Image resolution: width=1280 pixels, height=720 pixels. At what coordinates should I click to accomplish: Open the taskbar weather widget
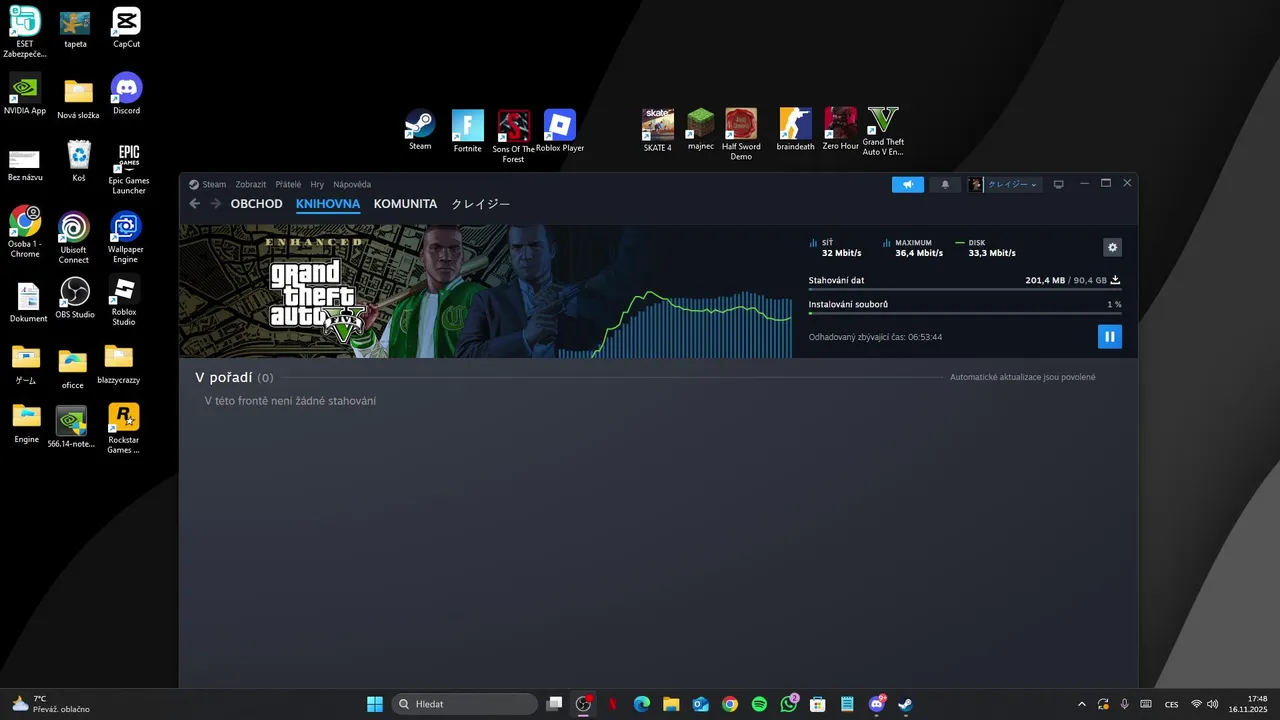coord(50,704)
